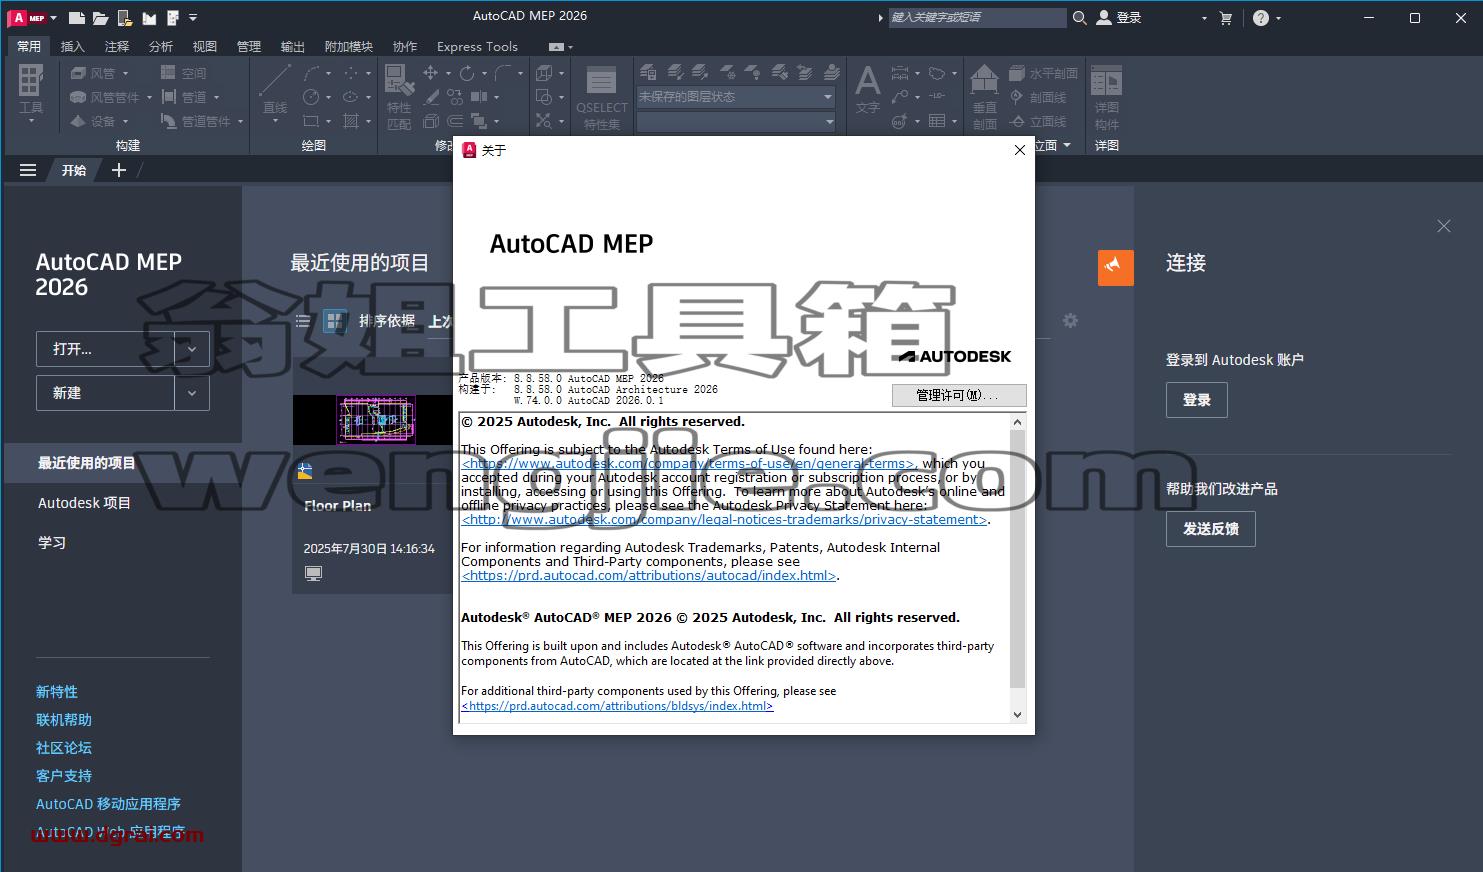Open the 工具 tools palette icon
Screen dimensions: 1483x872
pos(31,93)
